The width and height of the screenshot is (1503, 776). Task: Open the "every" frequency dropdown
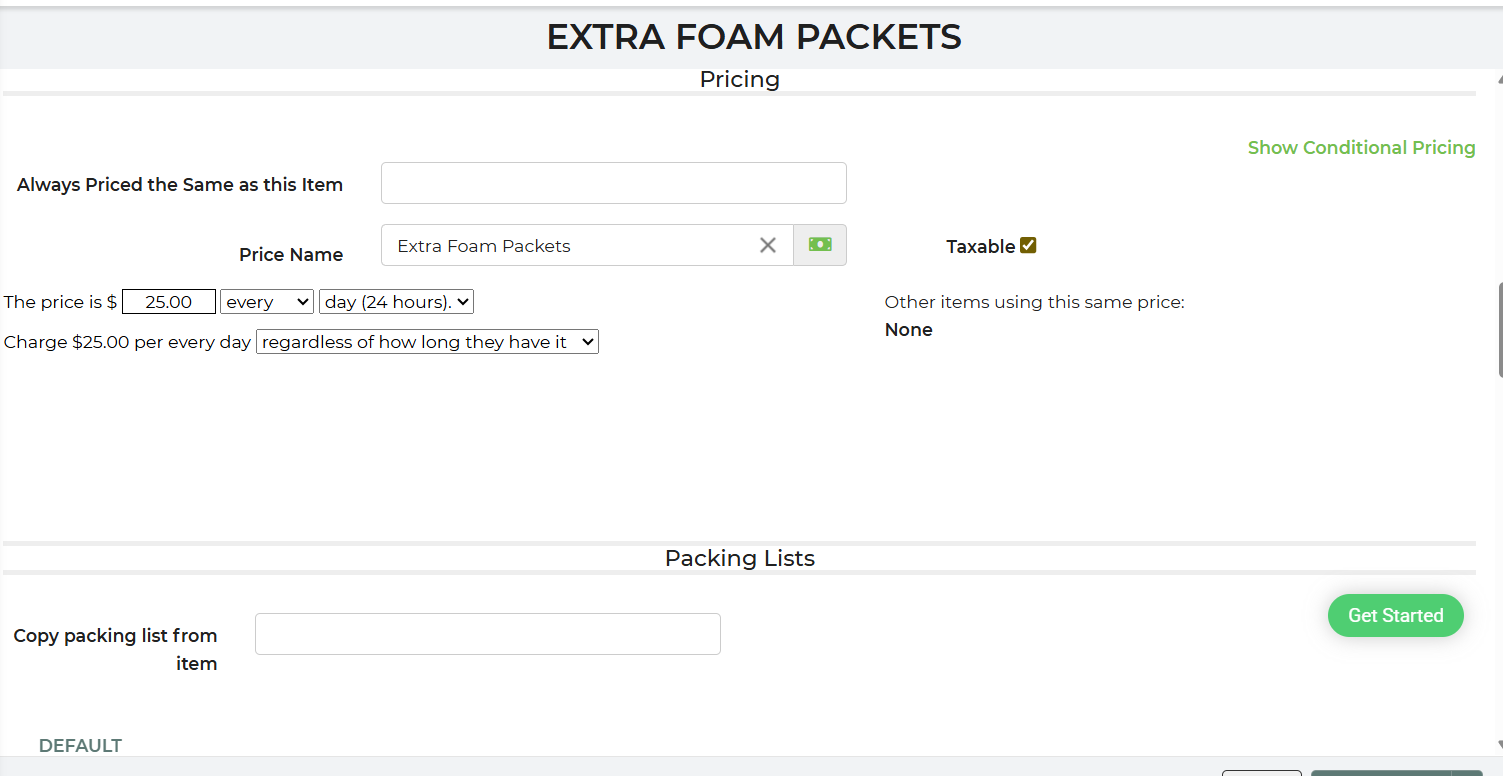pyautogui.click(x=267, y=302)
